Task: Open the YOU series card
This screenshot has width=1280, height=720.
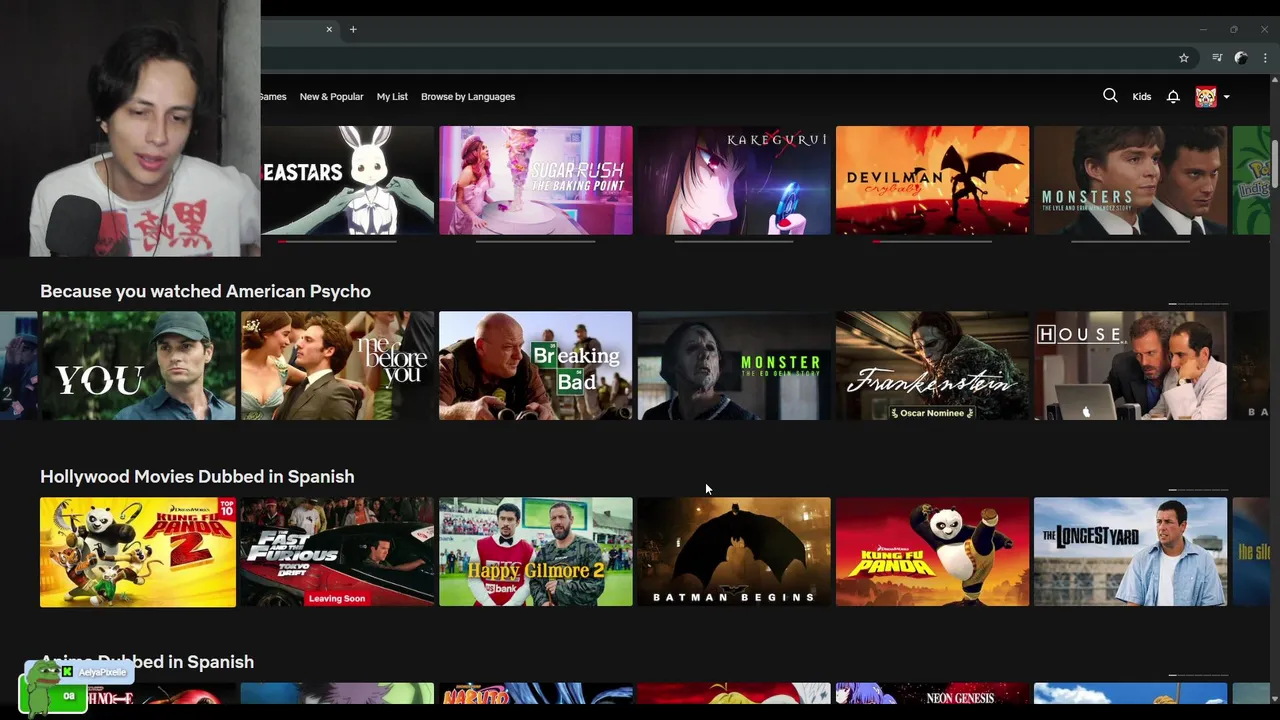Action: [138, 366]
